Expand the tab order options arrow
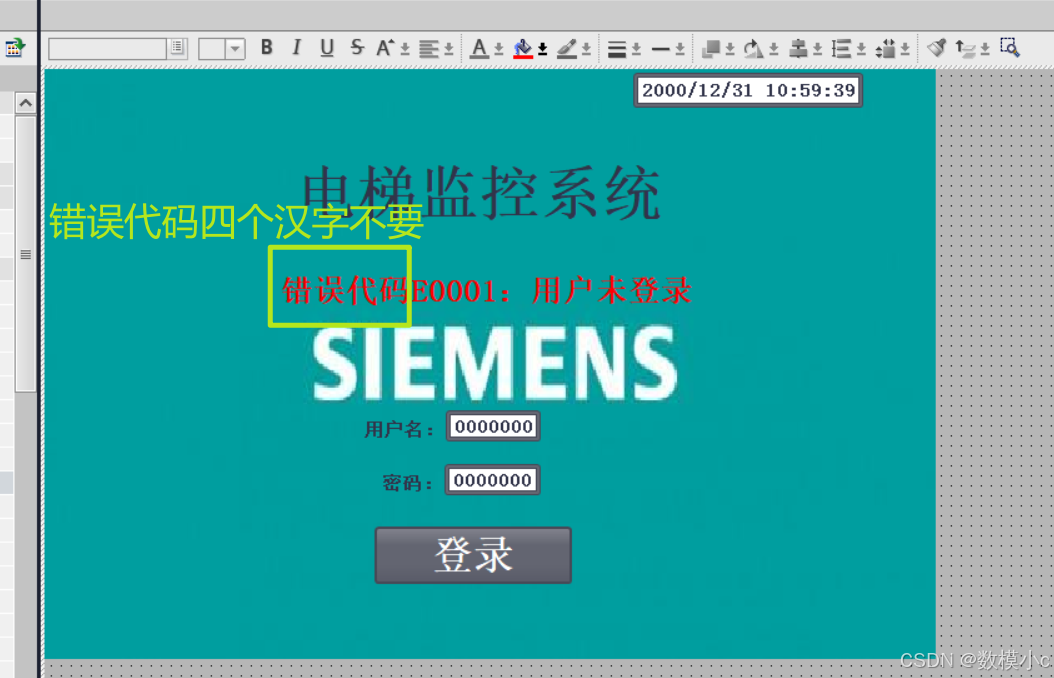 pyautogui.click(x=985, y=49)
